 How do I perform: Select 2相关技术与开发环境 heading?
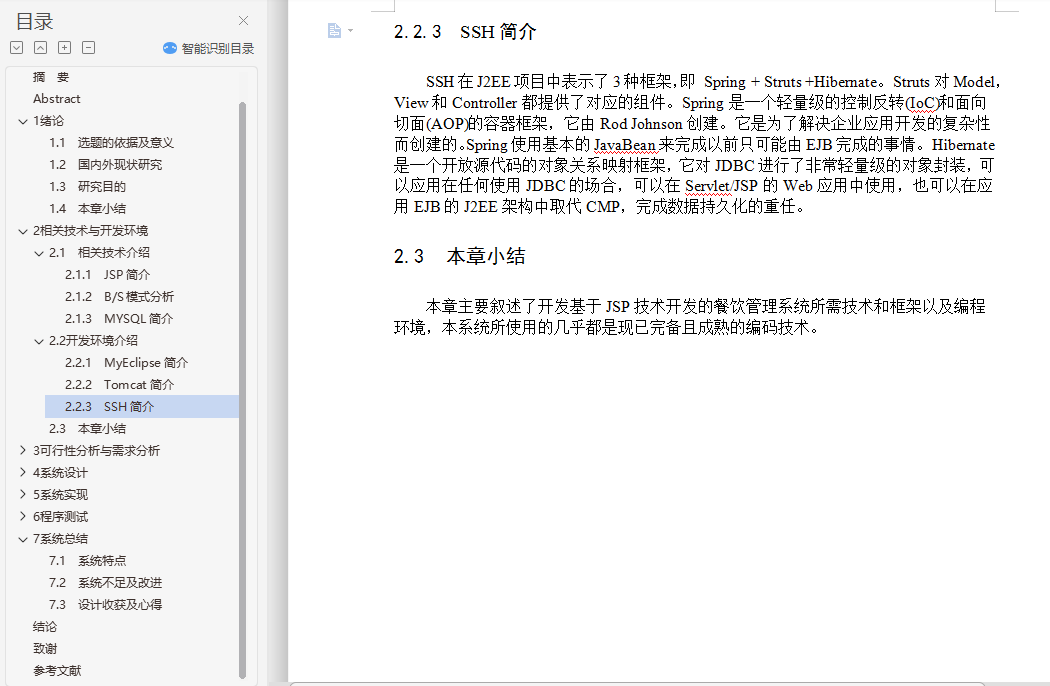(90, 231)
